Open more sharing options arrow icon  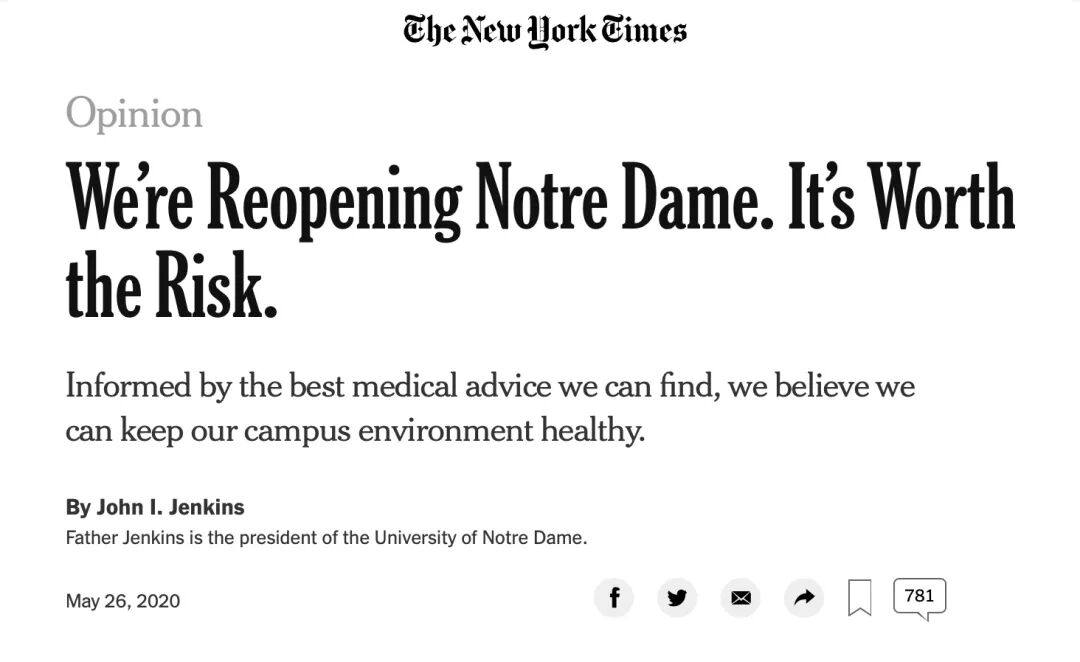[x=803, y=598]
